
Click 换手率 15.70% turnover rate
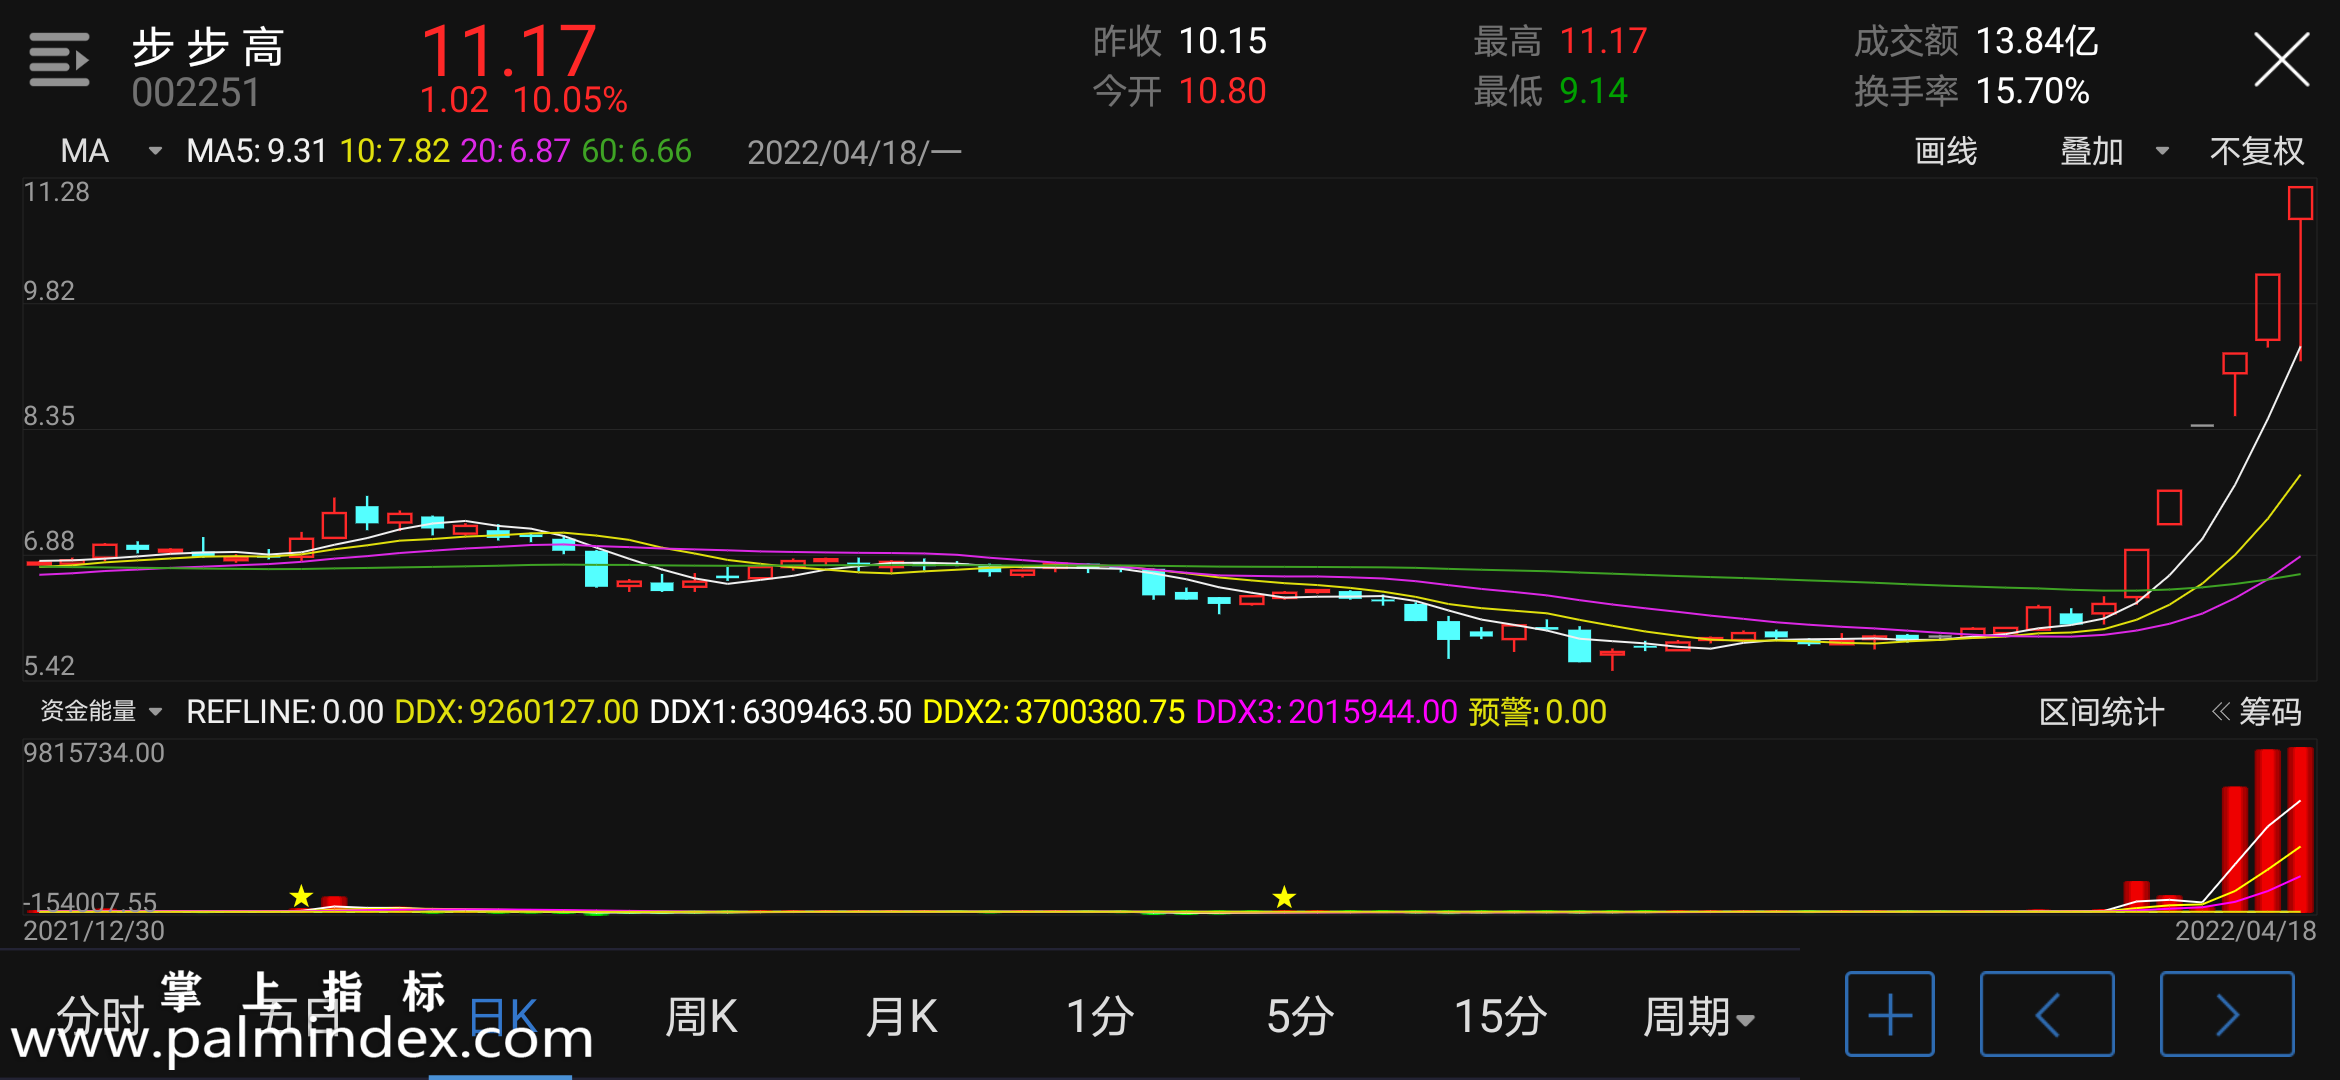click(1972, 91)
